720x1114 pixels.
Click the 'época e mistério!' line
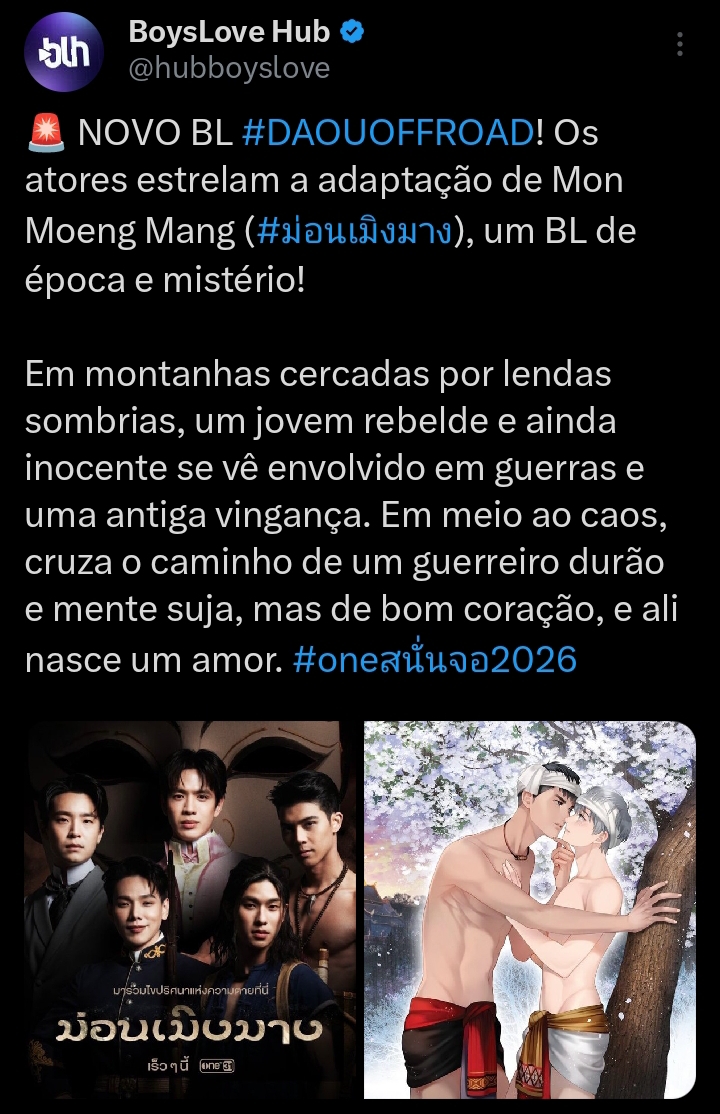(x=165, y=280)
